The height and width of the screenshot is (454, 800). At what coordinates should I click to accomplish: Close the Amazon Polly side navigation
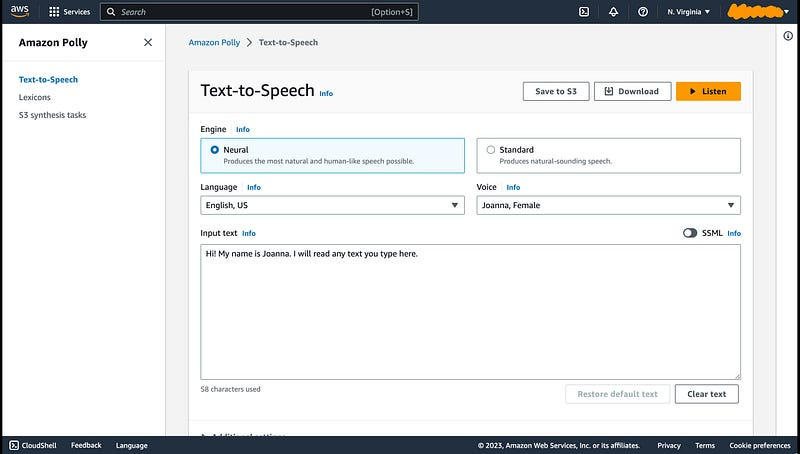[148, 42]
